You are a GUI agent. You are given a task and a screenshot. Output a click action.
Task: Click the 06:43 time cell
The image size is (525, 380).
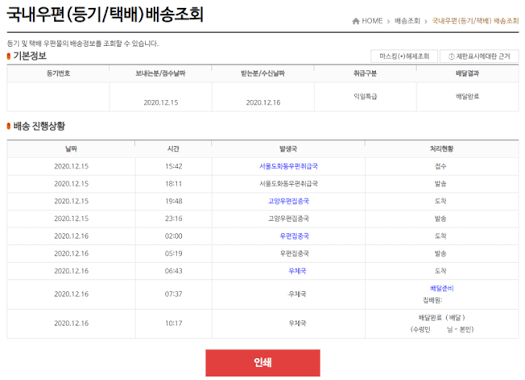[x=173, y=271]
